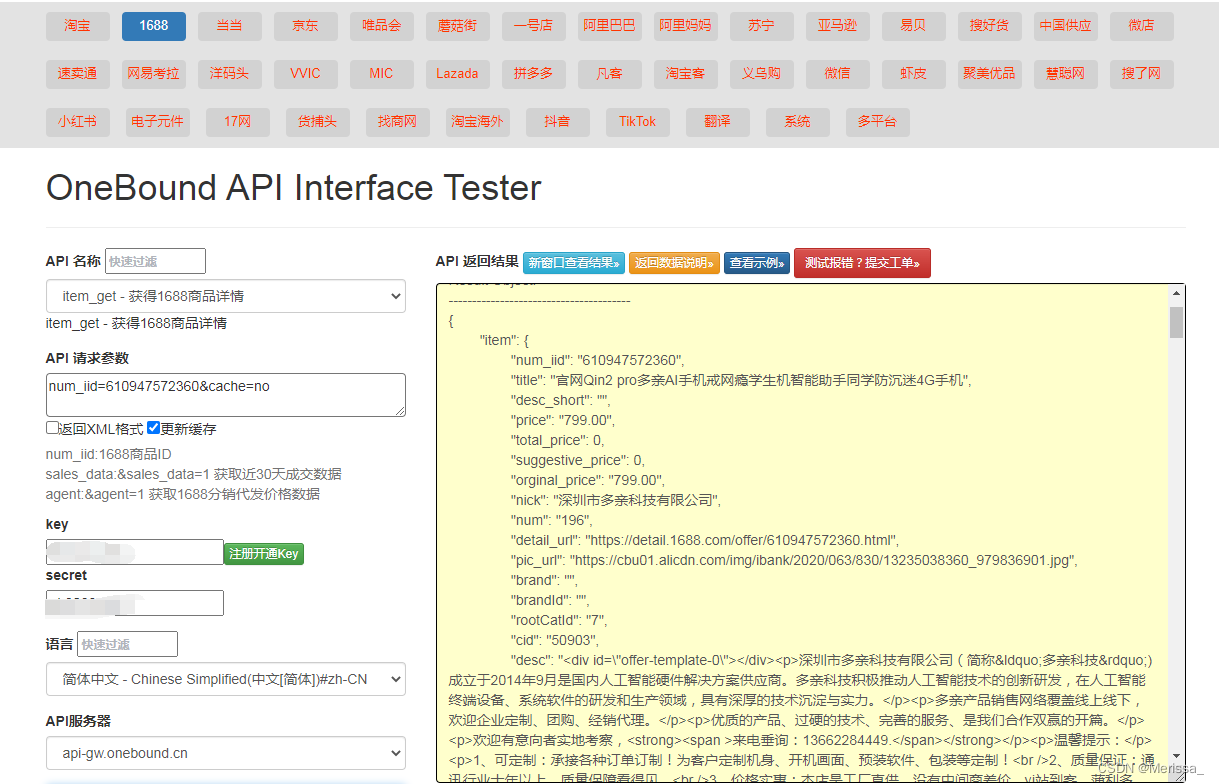Select the MIC tab
The width and height of the screenshot is (1219, 784).
pos(381,74)
